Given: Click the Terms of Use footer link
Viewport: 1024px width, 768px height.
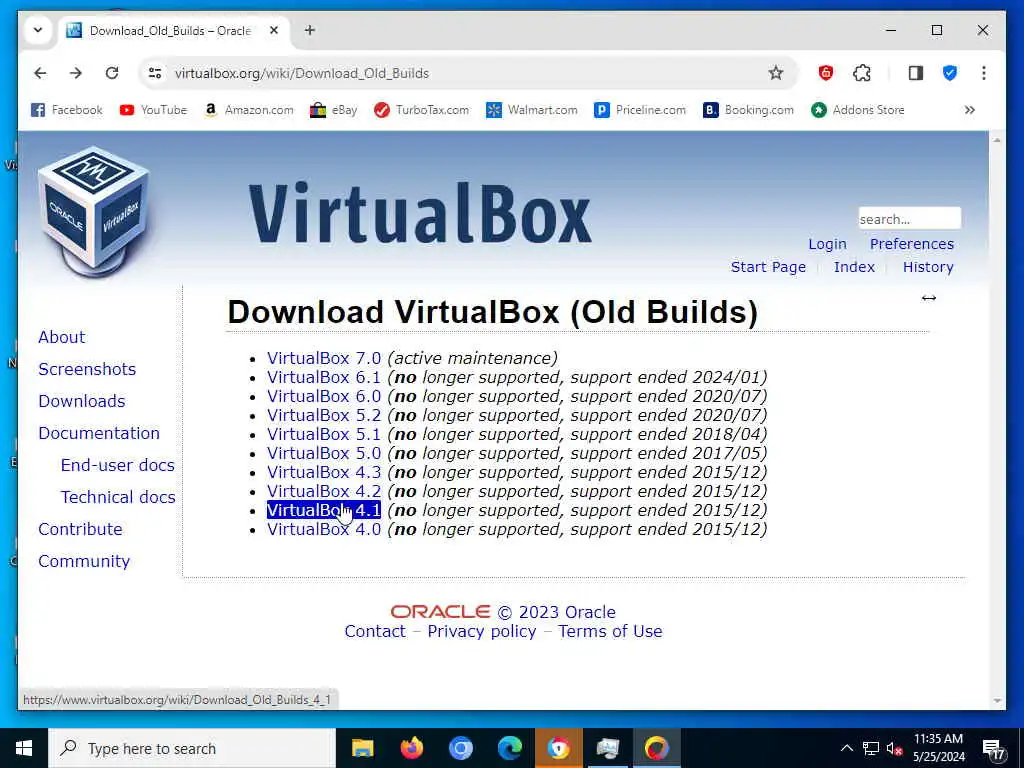Looking at the screenshot, I should point(610,632).
